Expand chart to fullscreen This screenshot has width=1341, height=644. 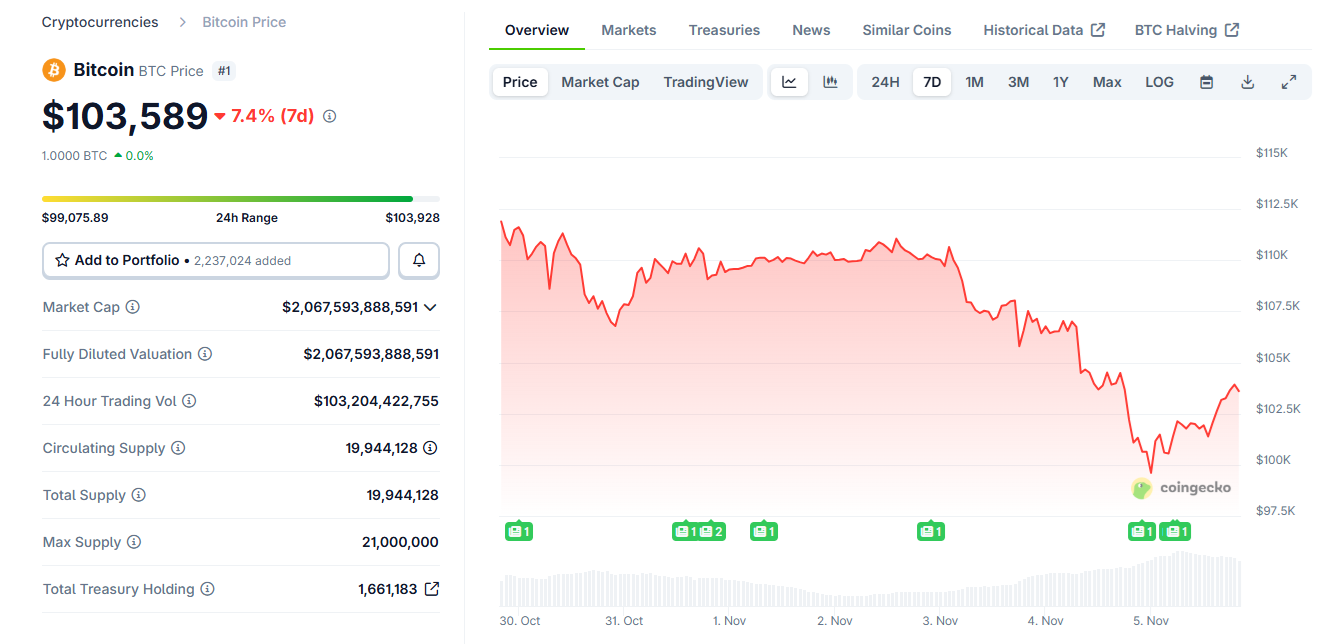pyautogui.click(x=1289, y=81)
